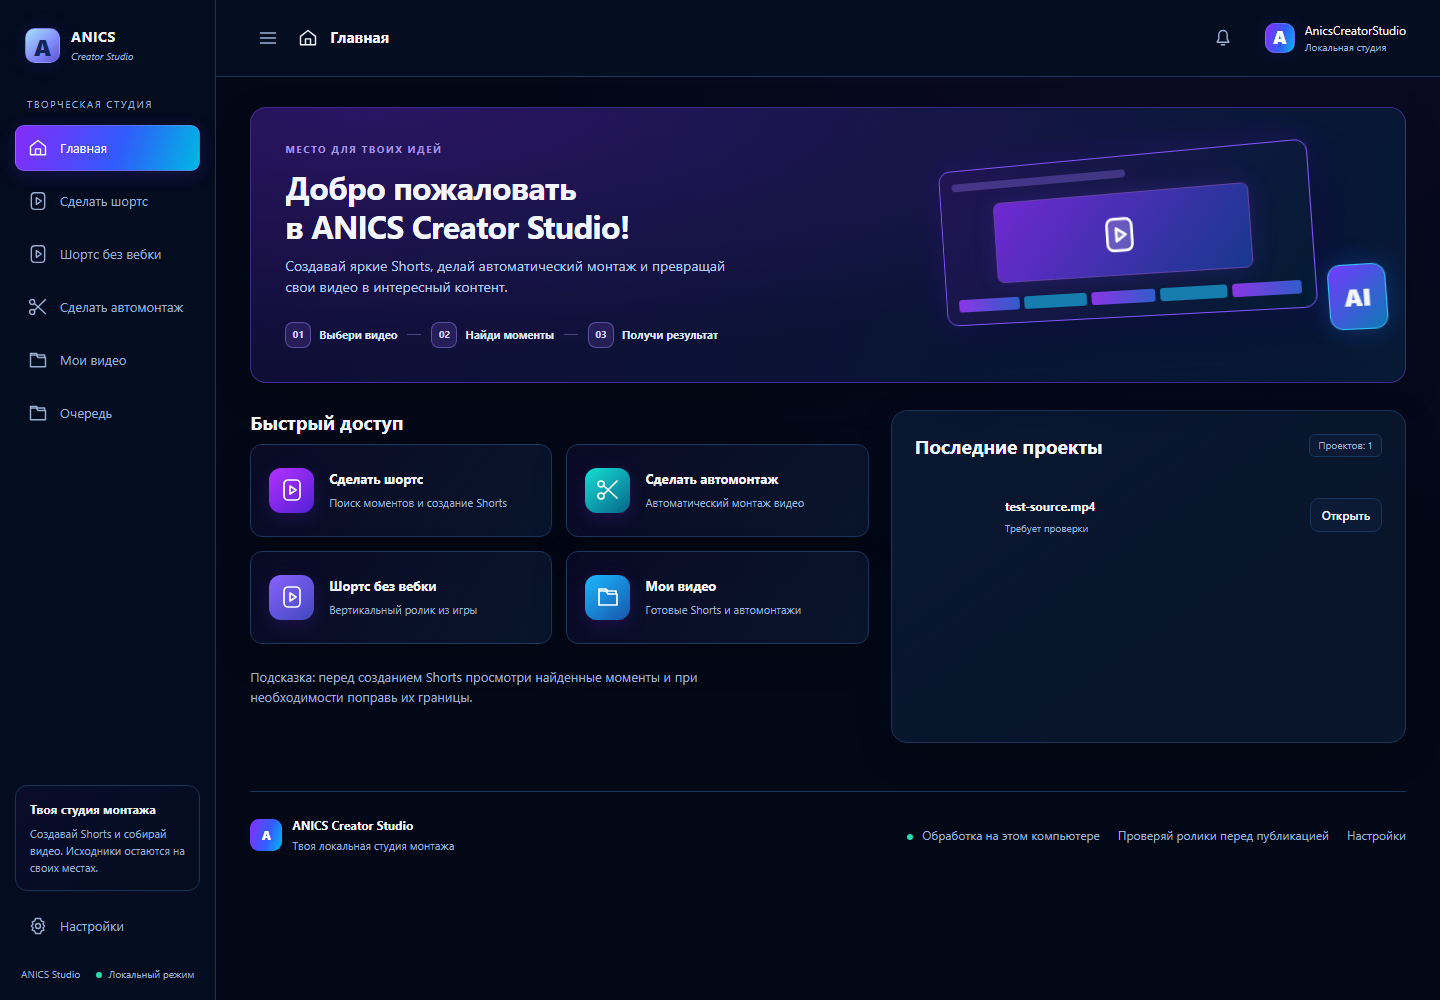
Task: Click the teal scissors automontage card icon
Action: [608, 490]
